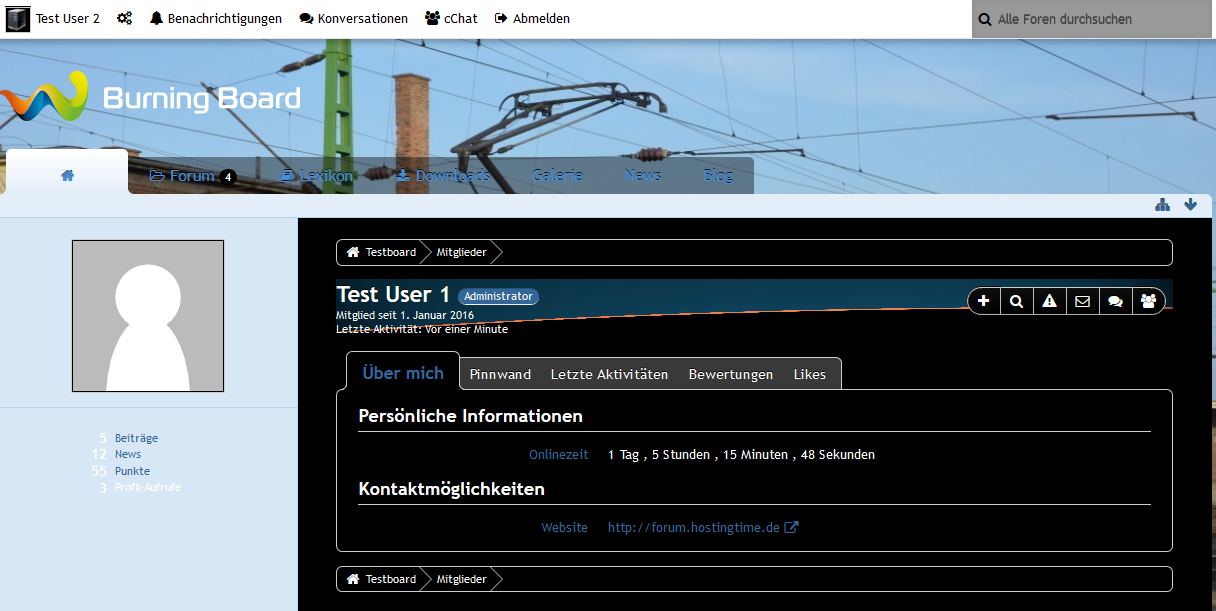Screen dimensions: 1216x611
Task: Click the plus icon in profile toolbar
Action: pyautogui.click(x=984, y=301)
